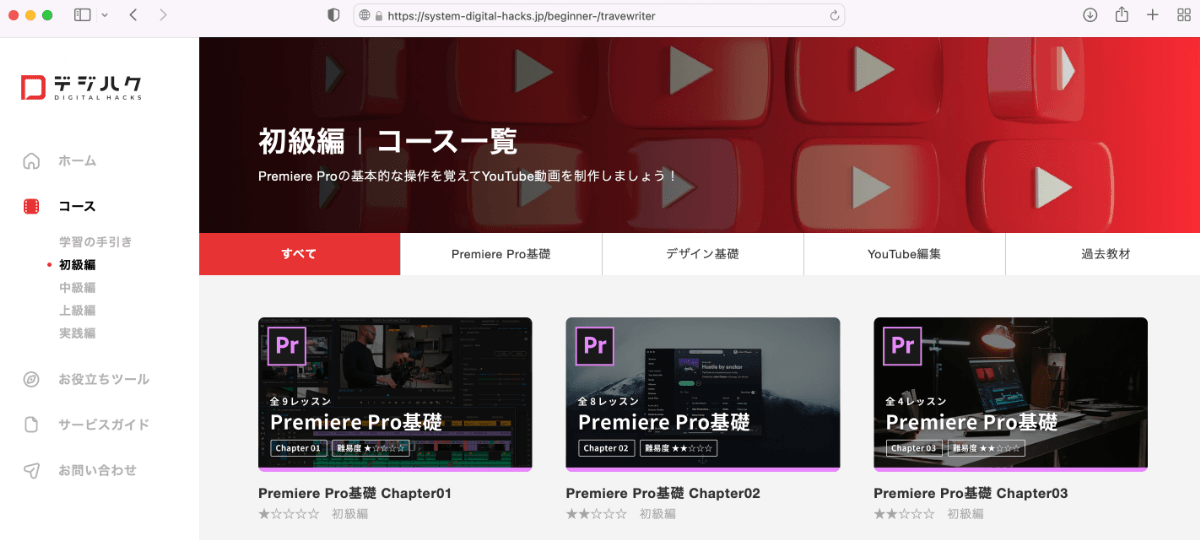
Task: Open the Chapter 03 course thumbnail
Action: [1011, 394]
